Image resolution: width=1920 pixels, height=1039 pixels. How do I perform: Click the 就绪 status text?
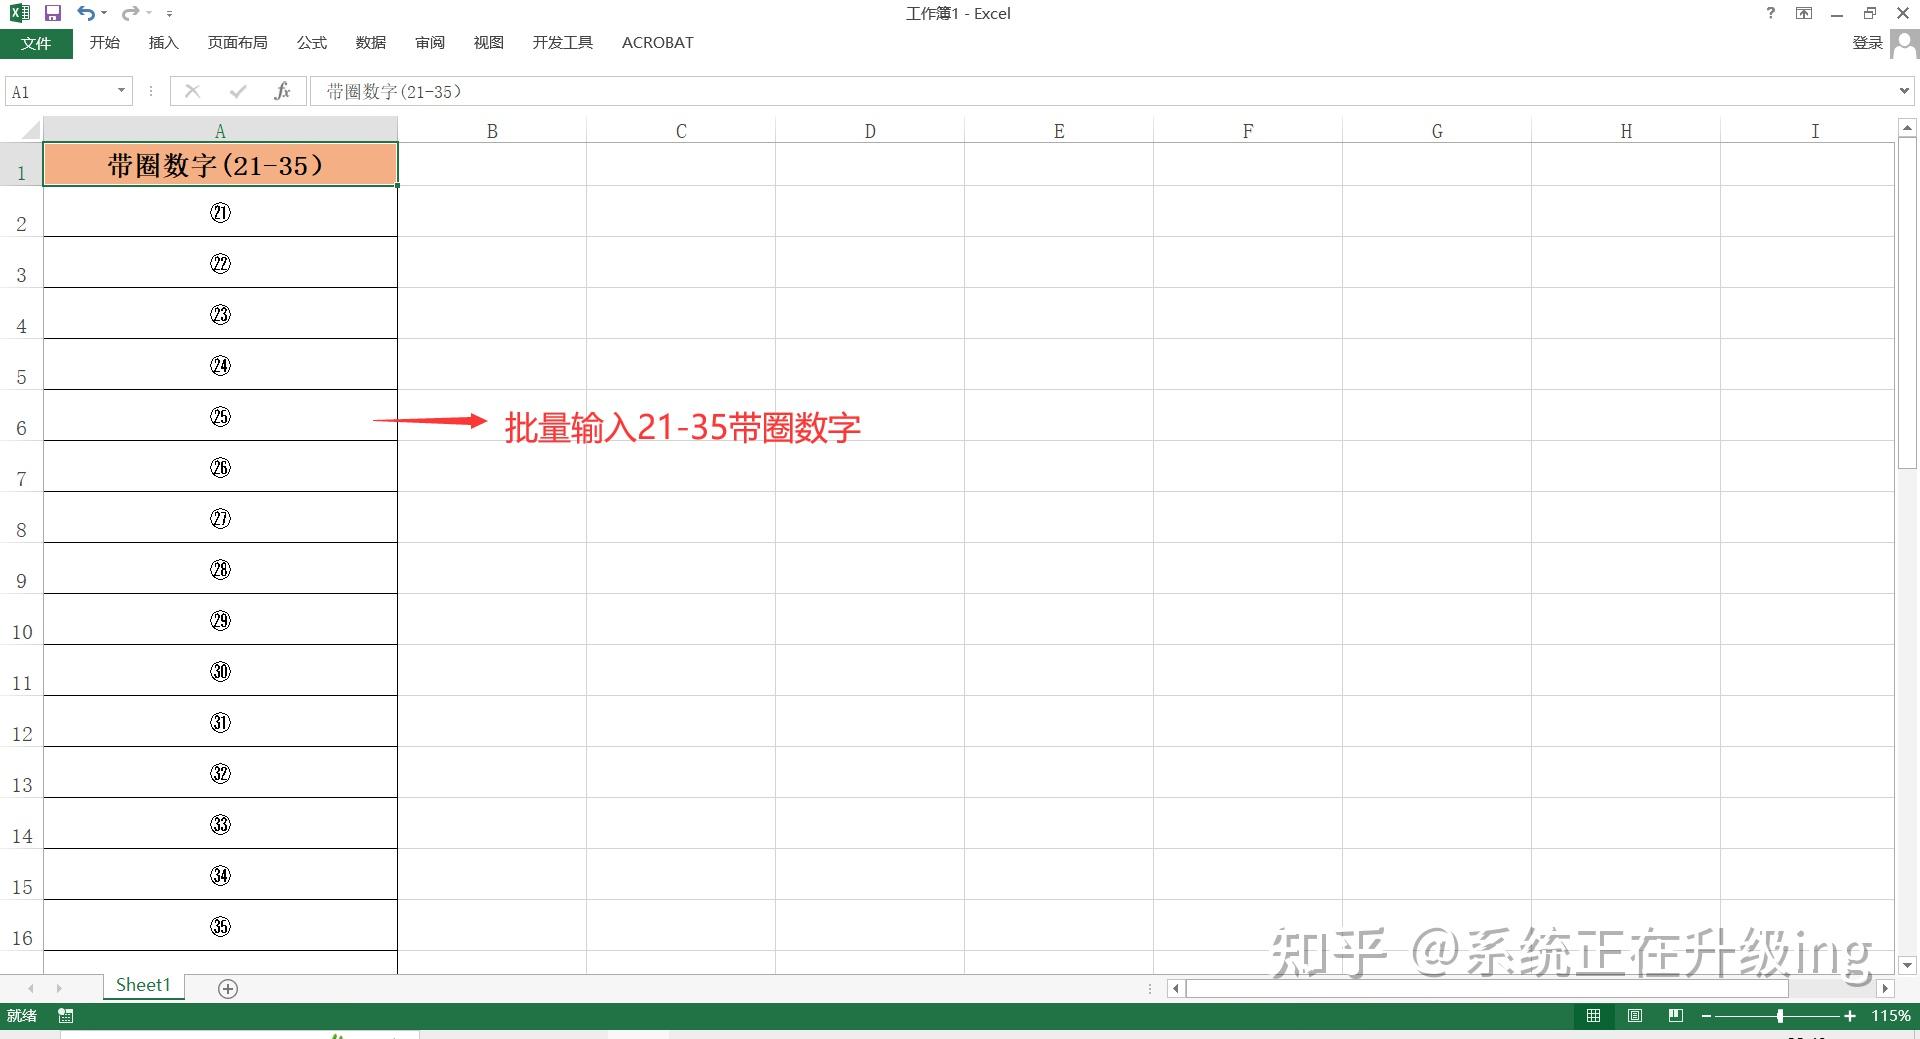point(22,1016)
